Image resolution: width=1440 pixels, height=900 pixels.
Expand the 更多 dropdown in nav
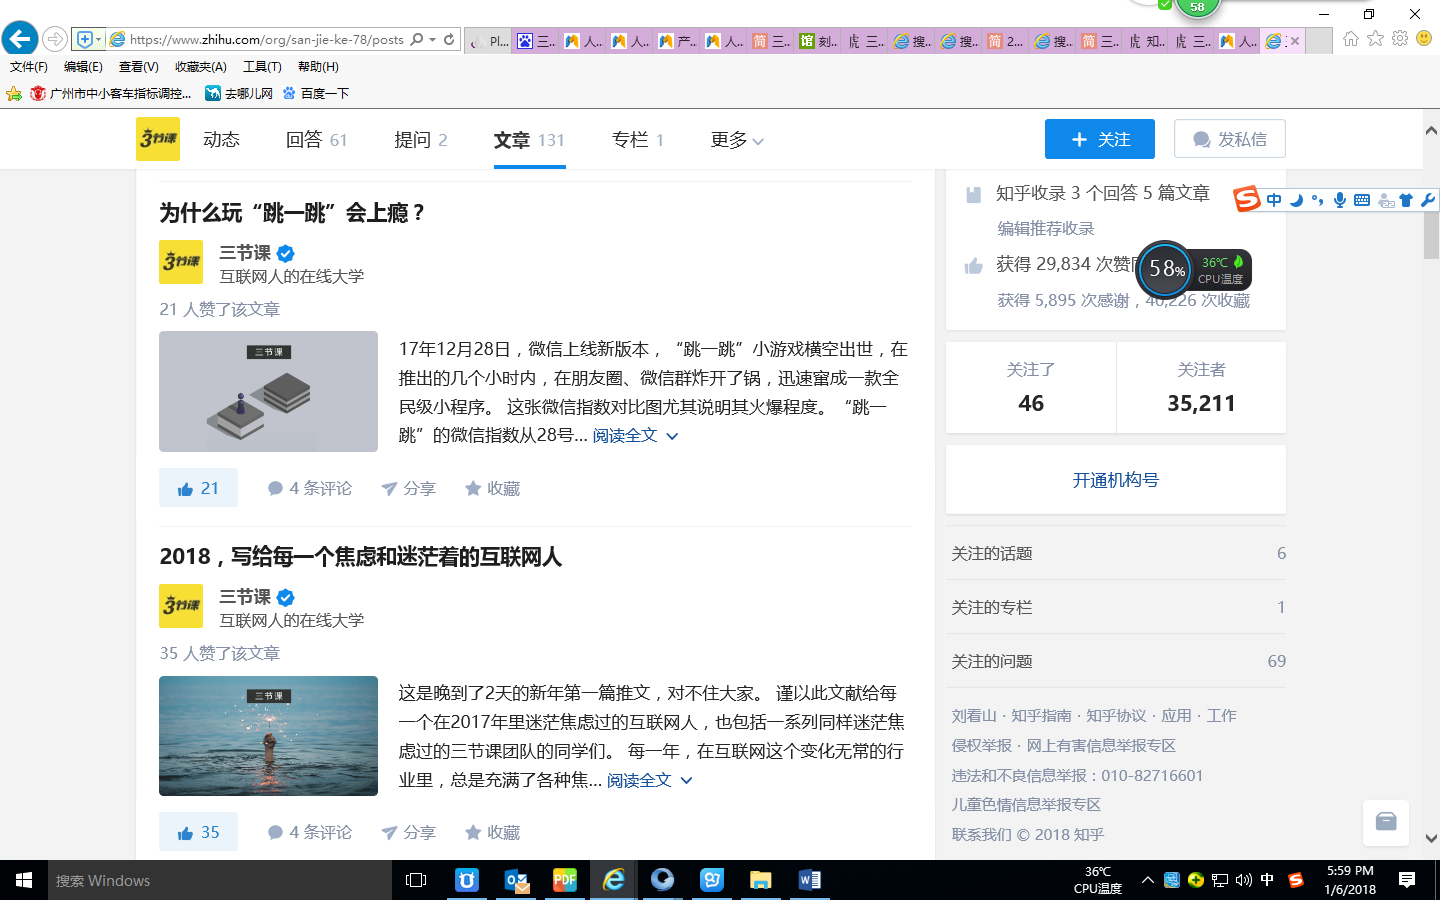pyautogui.click(x=737, y=140)
